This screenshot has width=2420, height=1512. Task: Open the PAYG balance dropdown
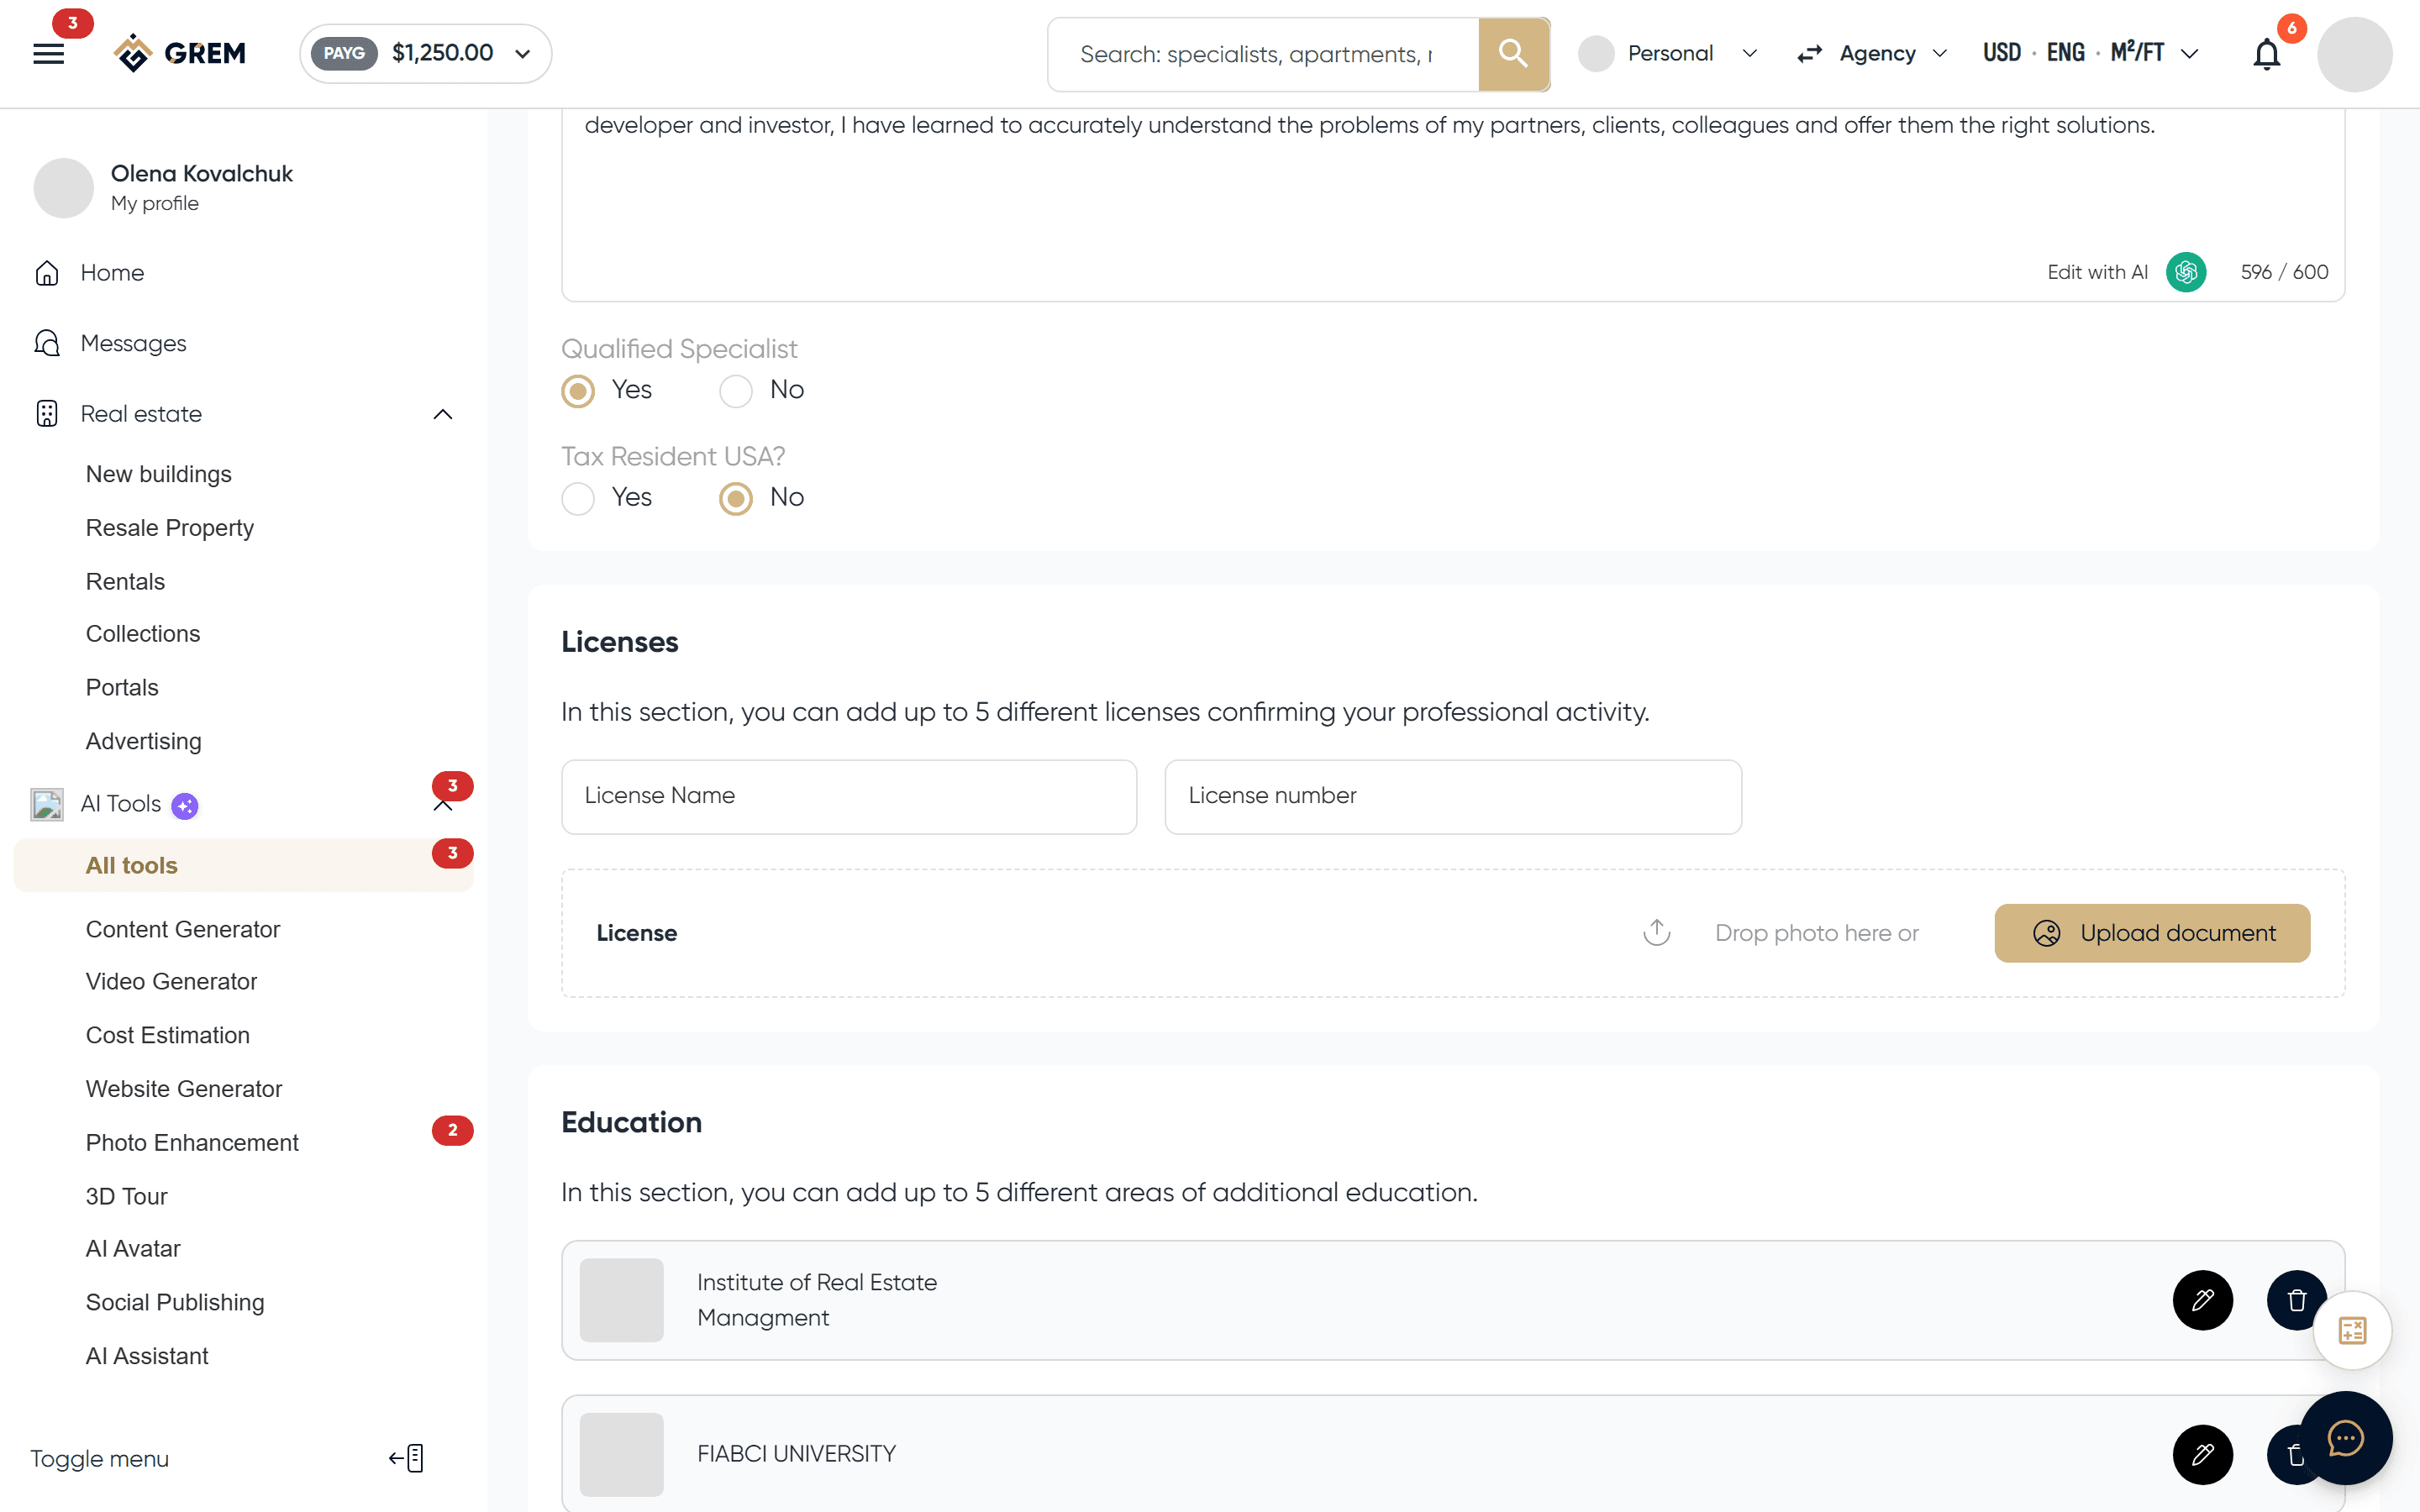(425, 54)
